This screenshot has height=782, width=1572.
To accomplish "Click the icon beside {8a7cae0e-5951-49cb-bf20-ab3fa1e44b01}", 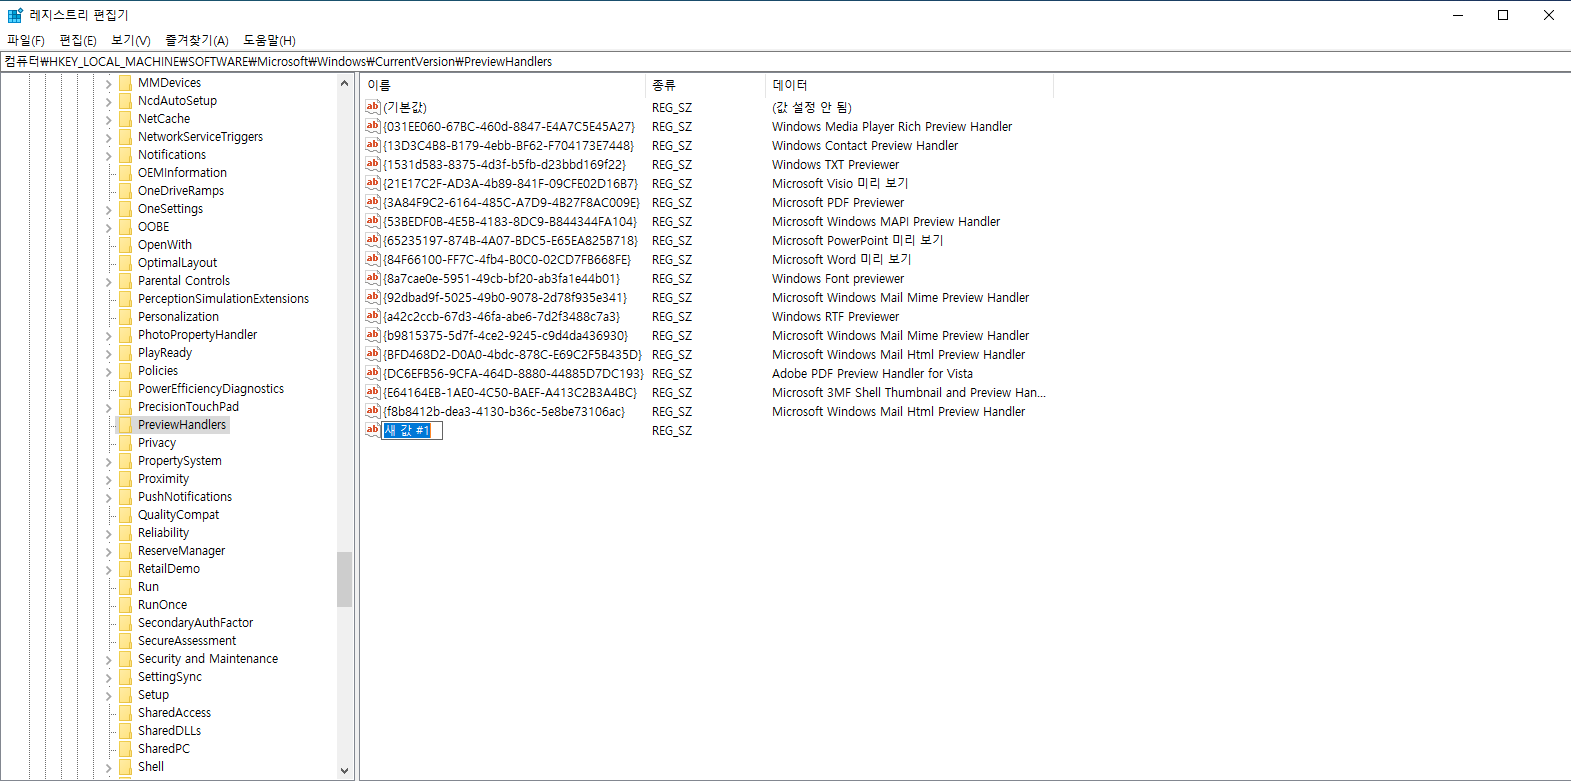I will point(373,278).
